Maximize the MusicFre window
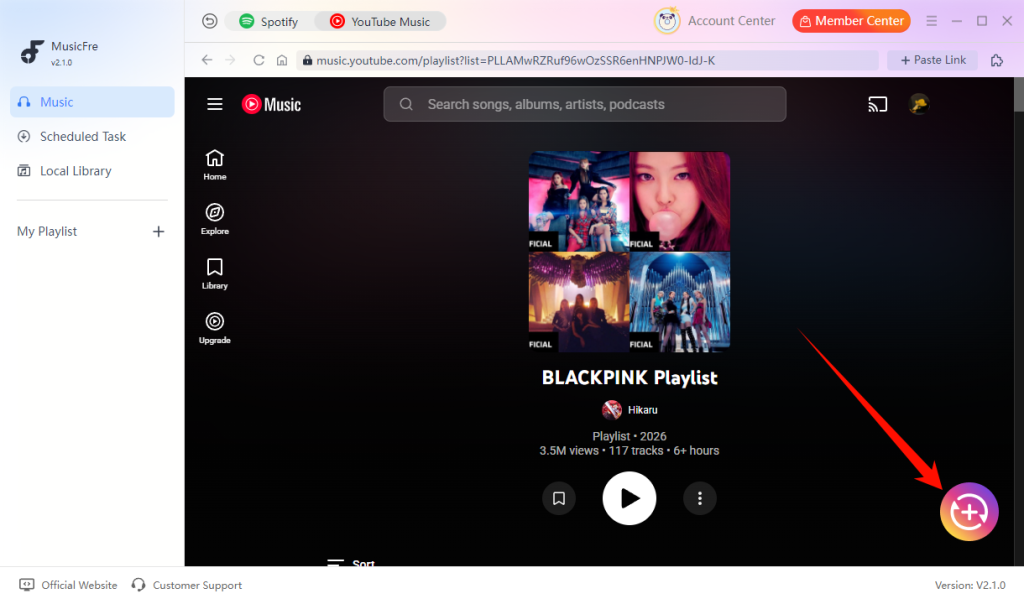Screen dimensions: 1024x604 click(x=982, y=21)
